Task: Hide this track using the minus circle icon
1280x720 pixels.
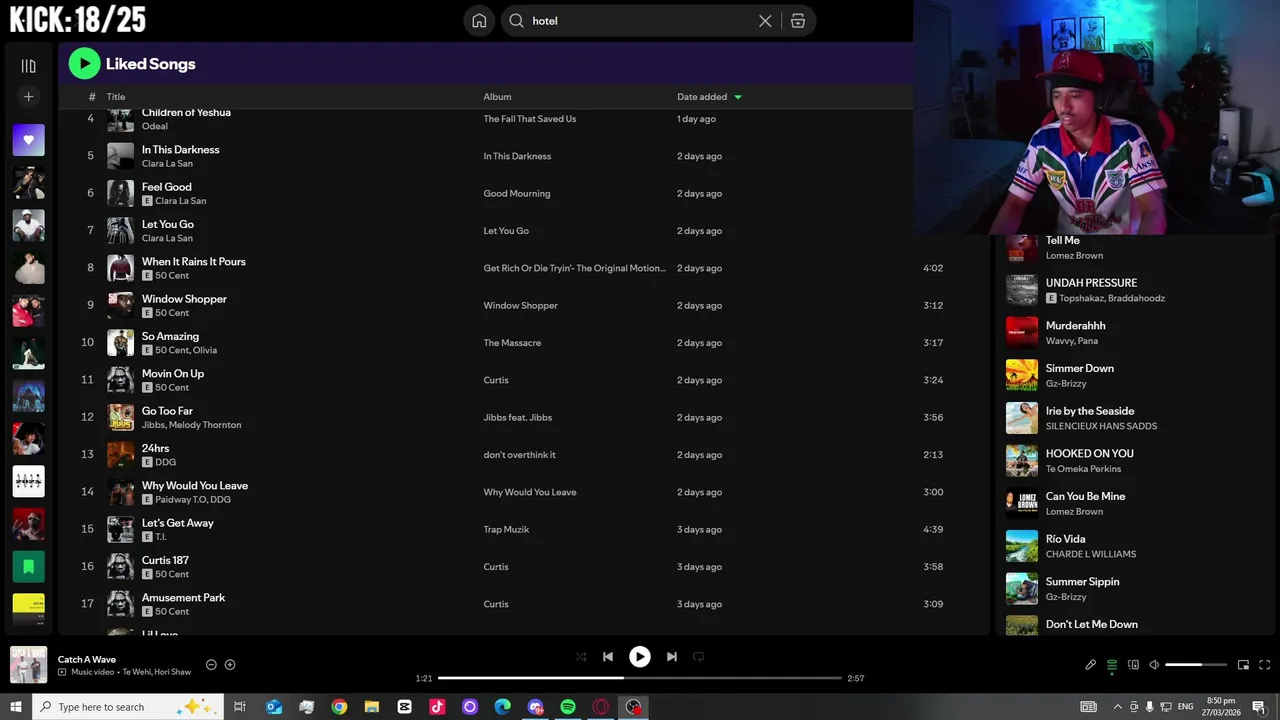Action: (211, 665)
